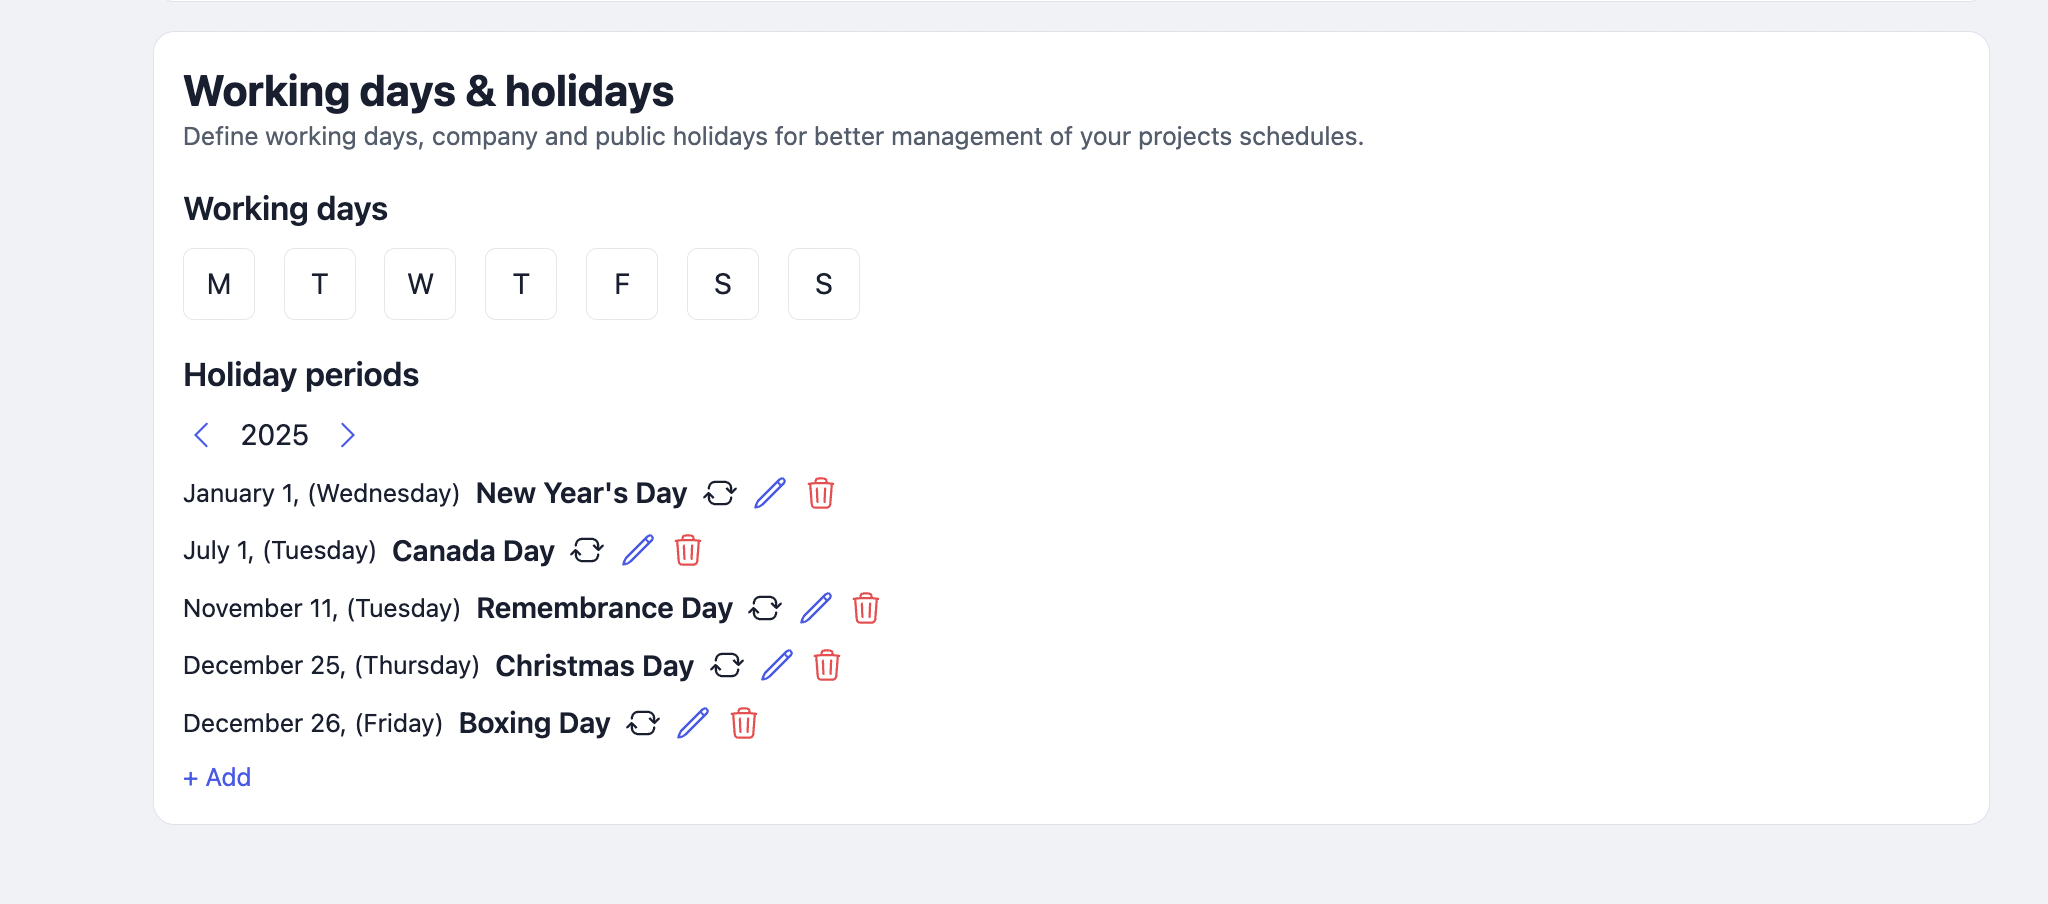This screenshot has width=2048, height=904.
Task: Delete the Remembrance Day holiday
Action: point(866,608)
